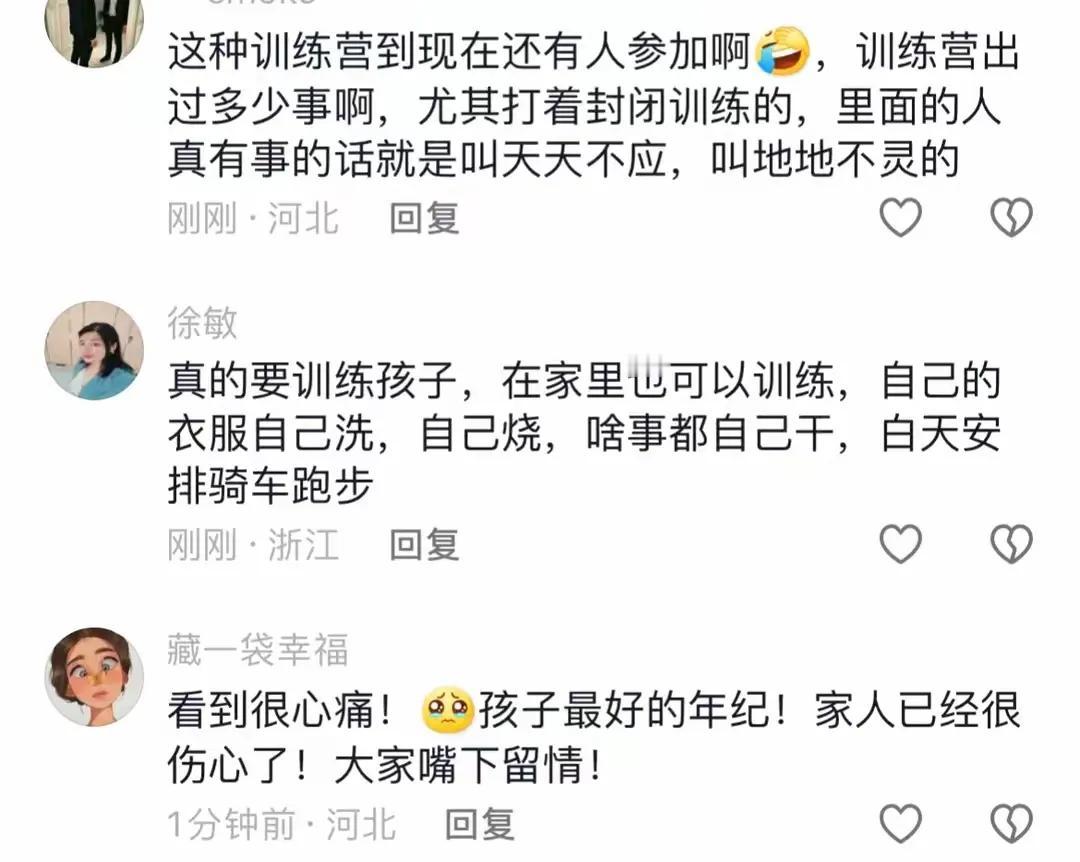Dislike the first comment with broken heart
The width and height of the screenshot is (1080, 862).
pos(1011,217)
